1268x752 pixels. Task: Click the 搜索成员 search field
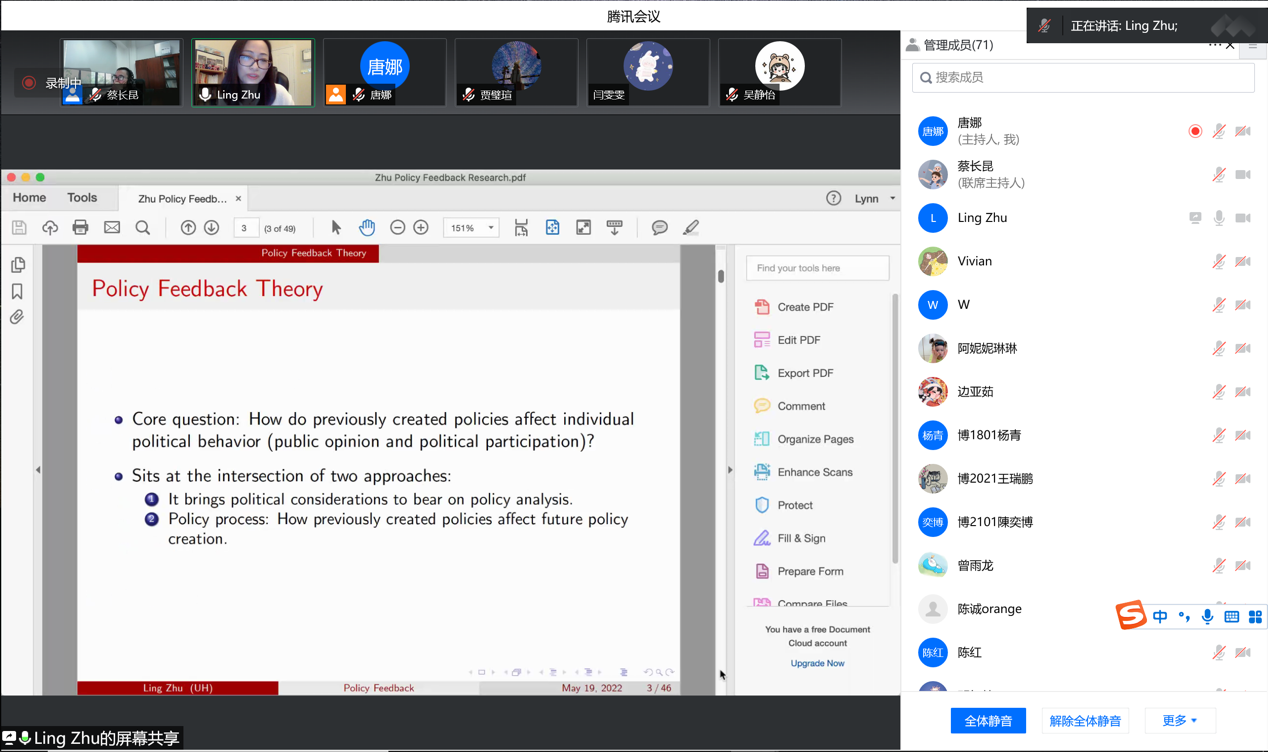(x=1083, y=78)
